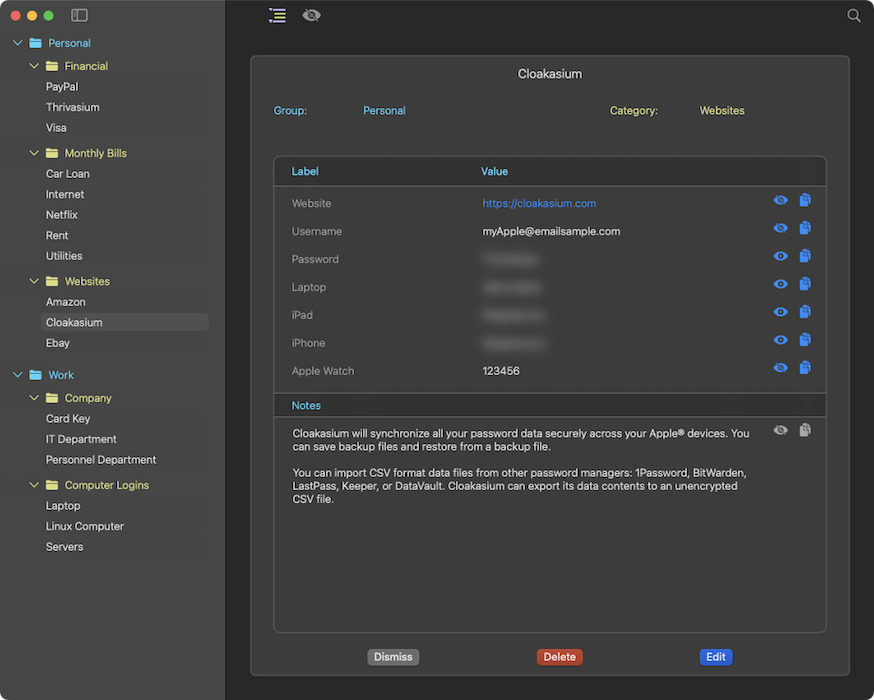
Task: Toggle visibility of the iPhone value
Action: [780, 341]
